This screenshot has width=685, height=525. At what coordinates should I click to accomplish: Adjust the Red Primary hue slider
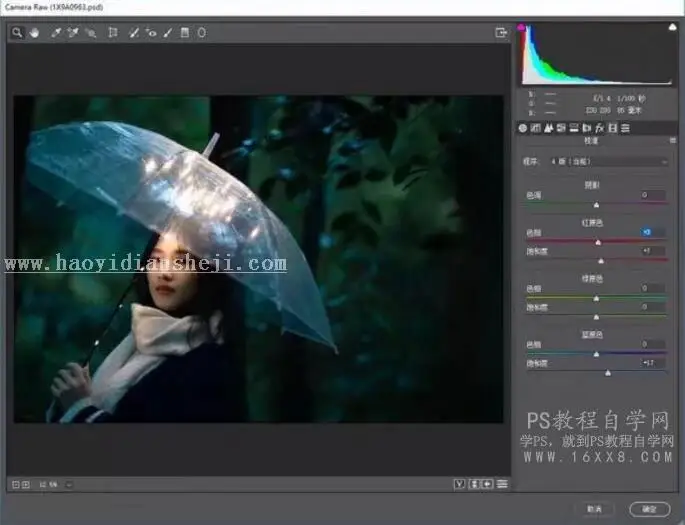click(x=598, y=242)
